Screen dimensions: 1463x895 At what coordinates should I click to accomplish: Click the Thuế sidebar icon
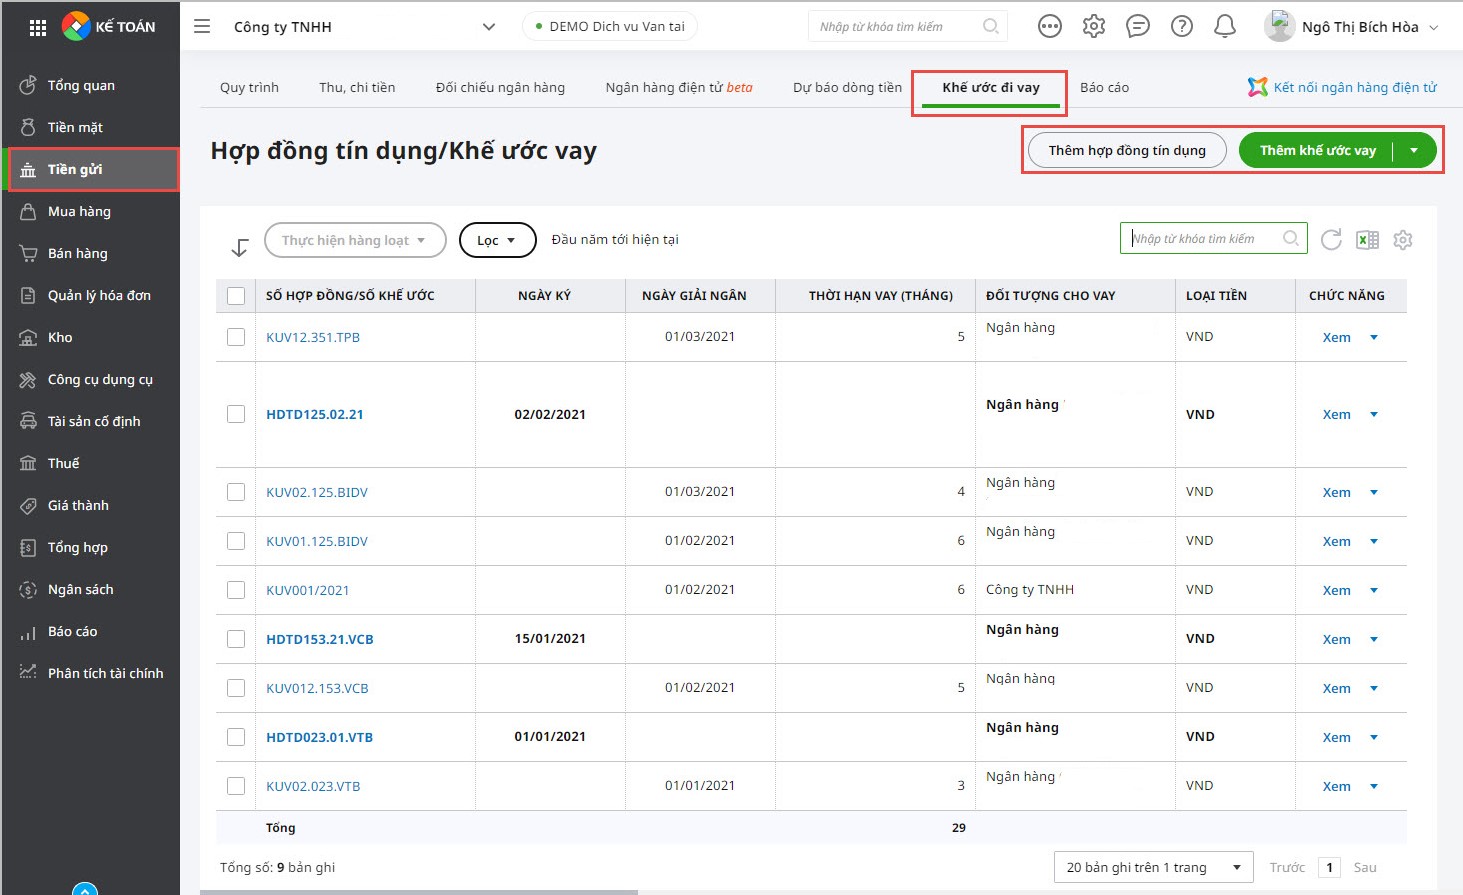28,463
